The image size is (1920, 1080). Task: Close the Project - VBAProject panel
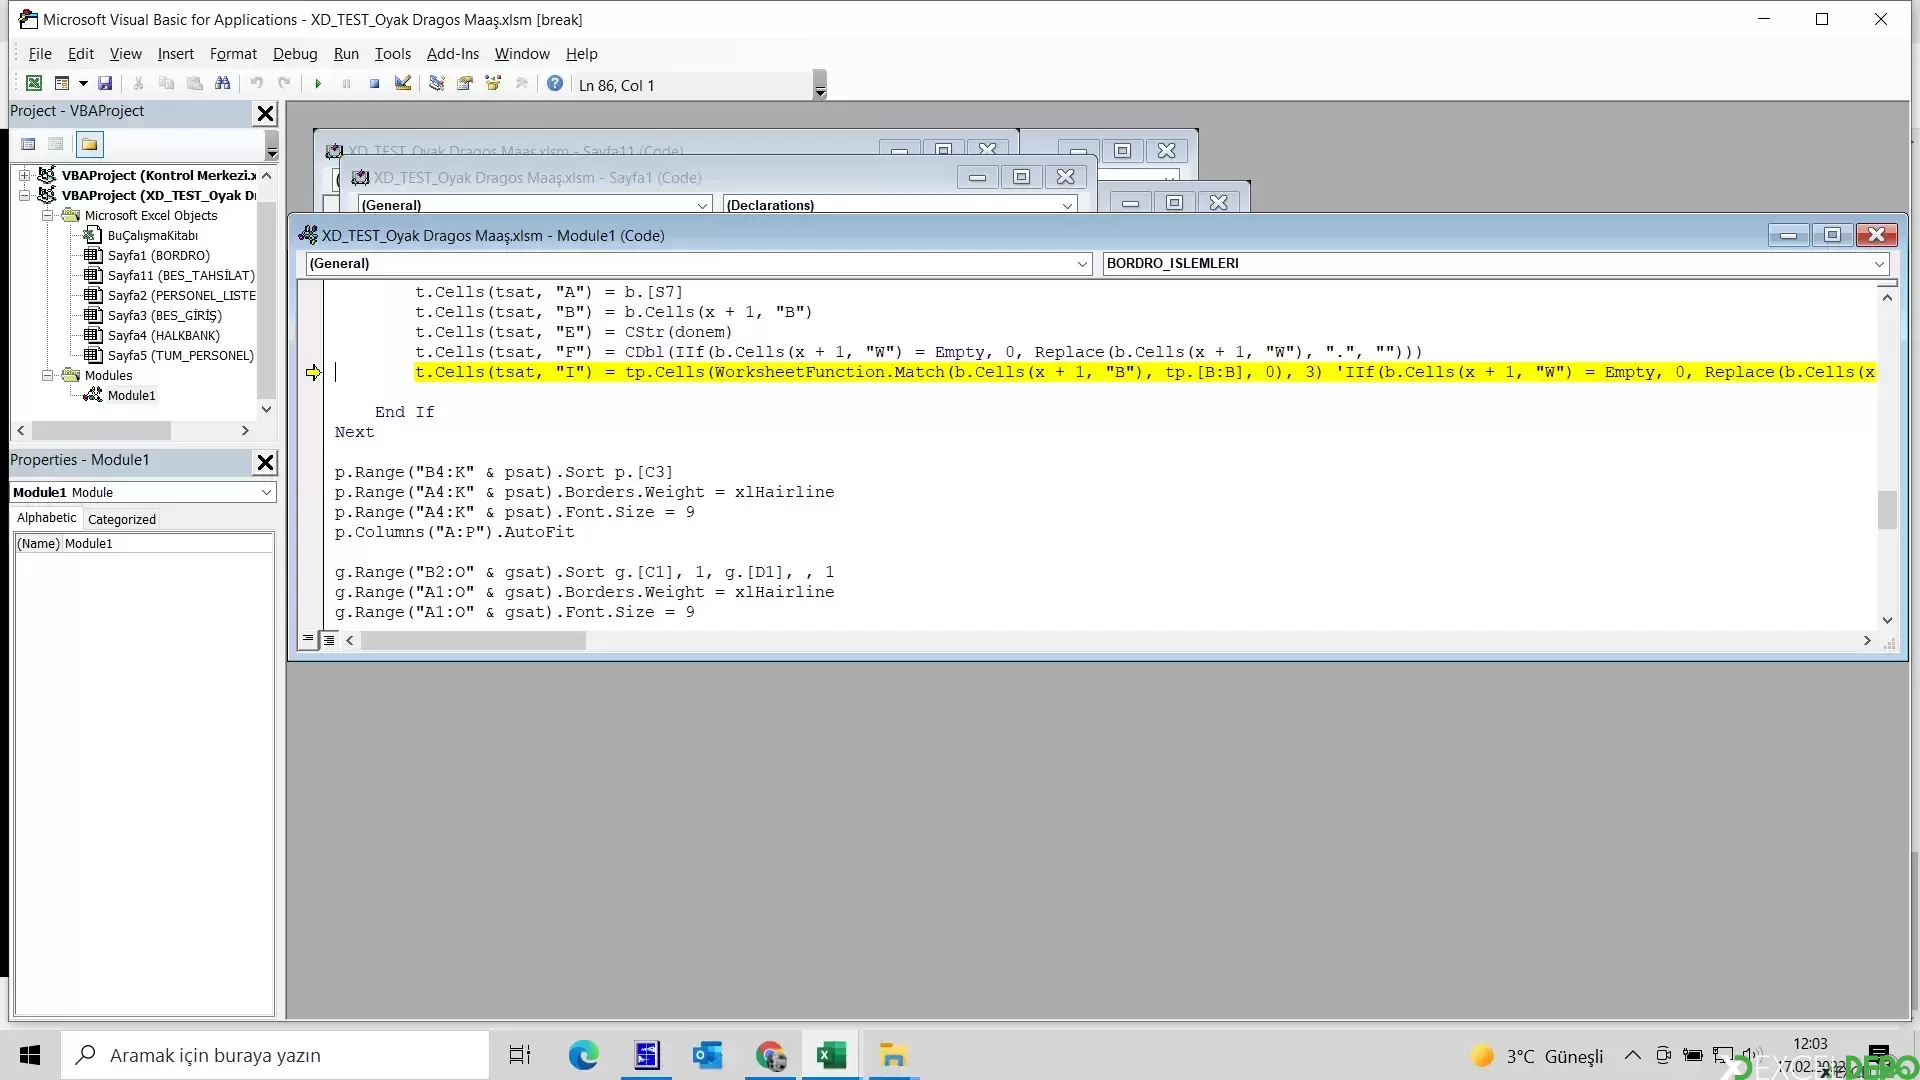(265, 113)
